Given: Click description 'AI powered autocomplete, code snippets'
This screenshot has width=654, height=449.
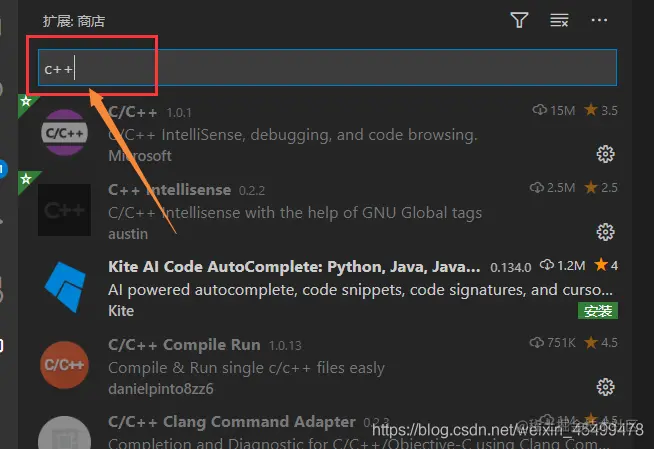Looking at the screenshot, I should pos(360,290).
